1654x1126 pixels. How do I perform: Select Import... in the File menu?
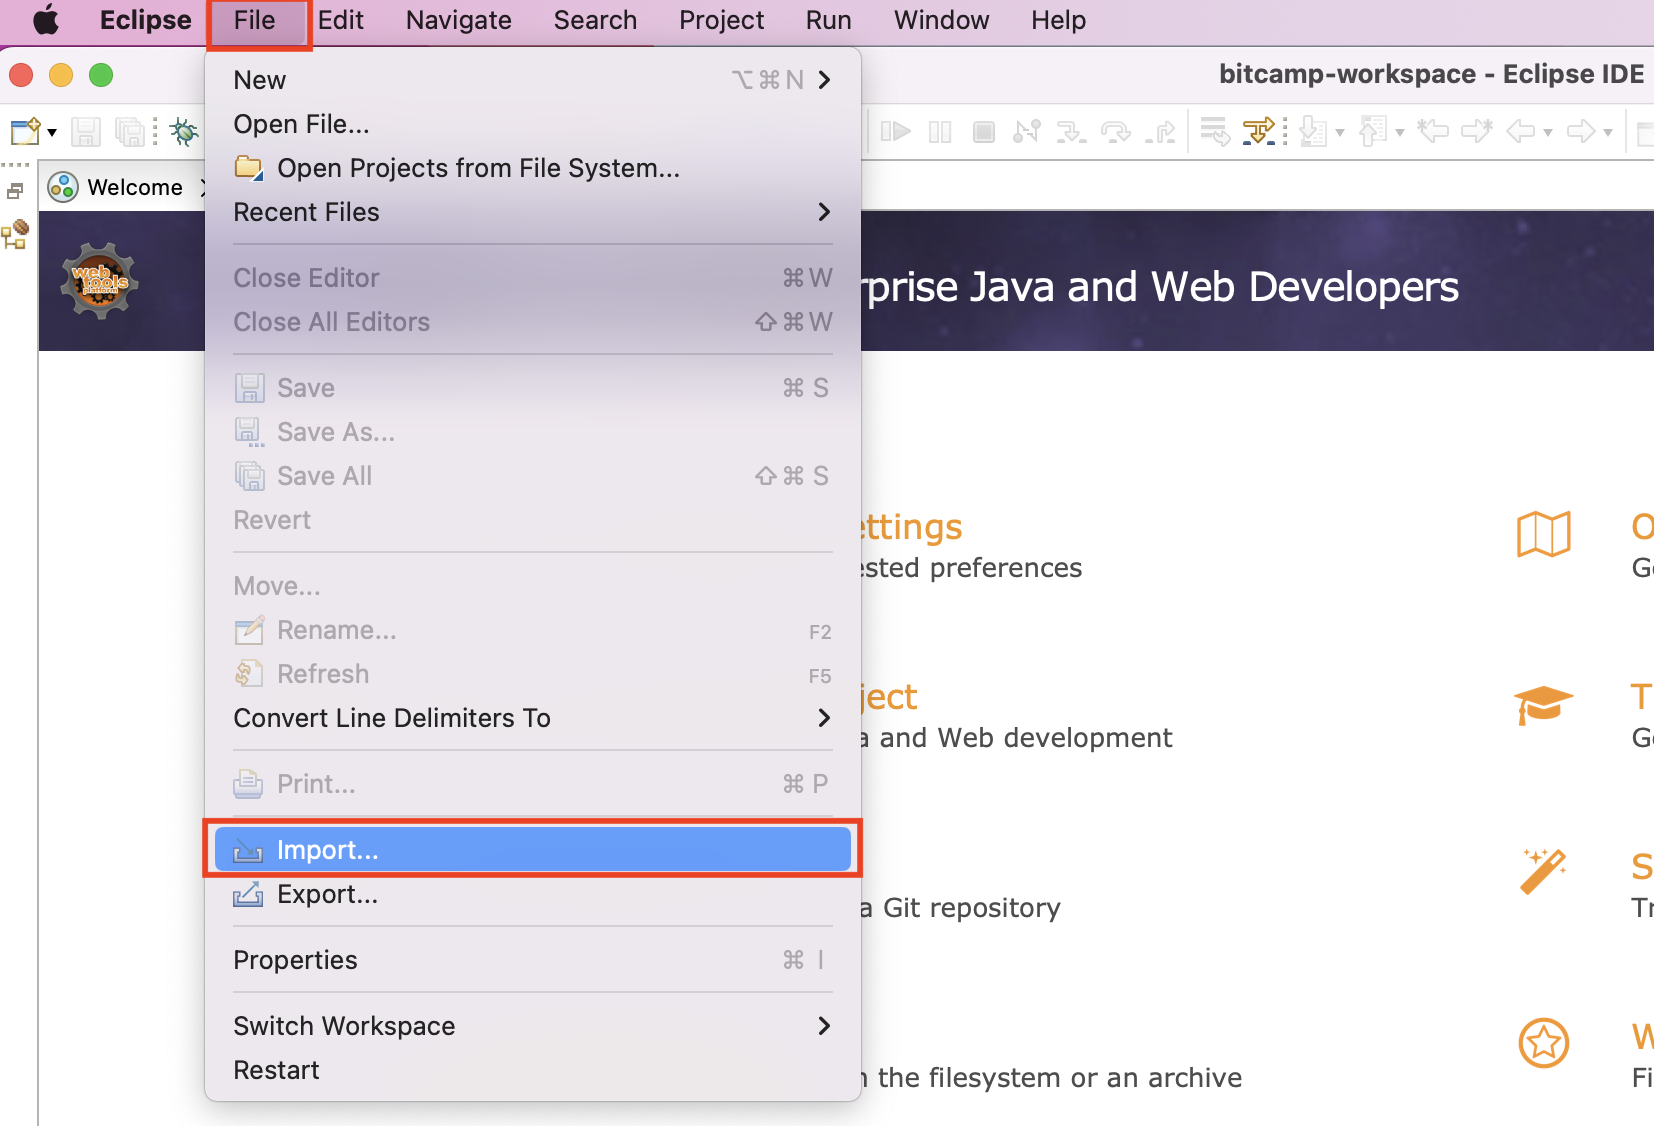[532, 850]
